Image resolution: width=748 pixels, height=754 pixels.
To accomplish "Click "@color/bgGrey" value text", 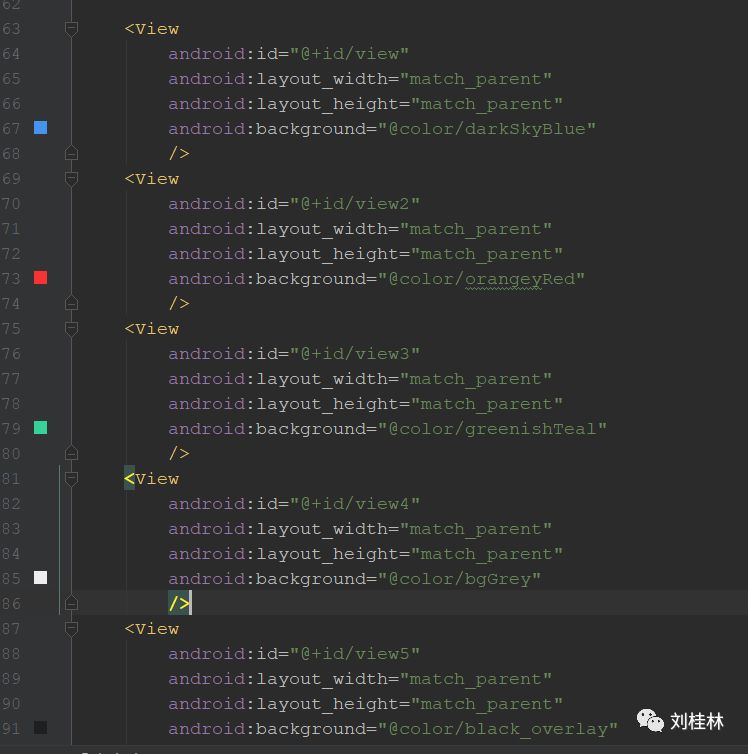I will click(x=460, y=579).
